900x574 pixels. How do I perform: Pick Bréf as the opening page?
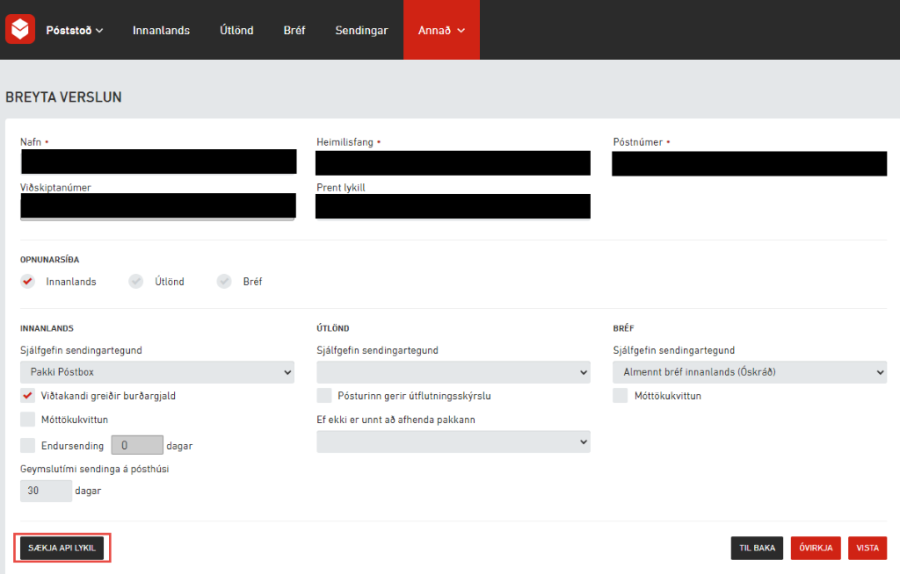point(224,282)
